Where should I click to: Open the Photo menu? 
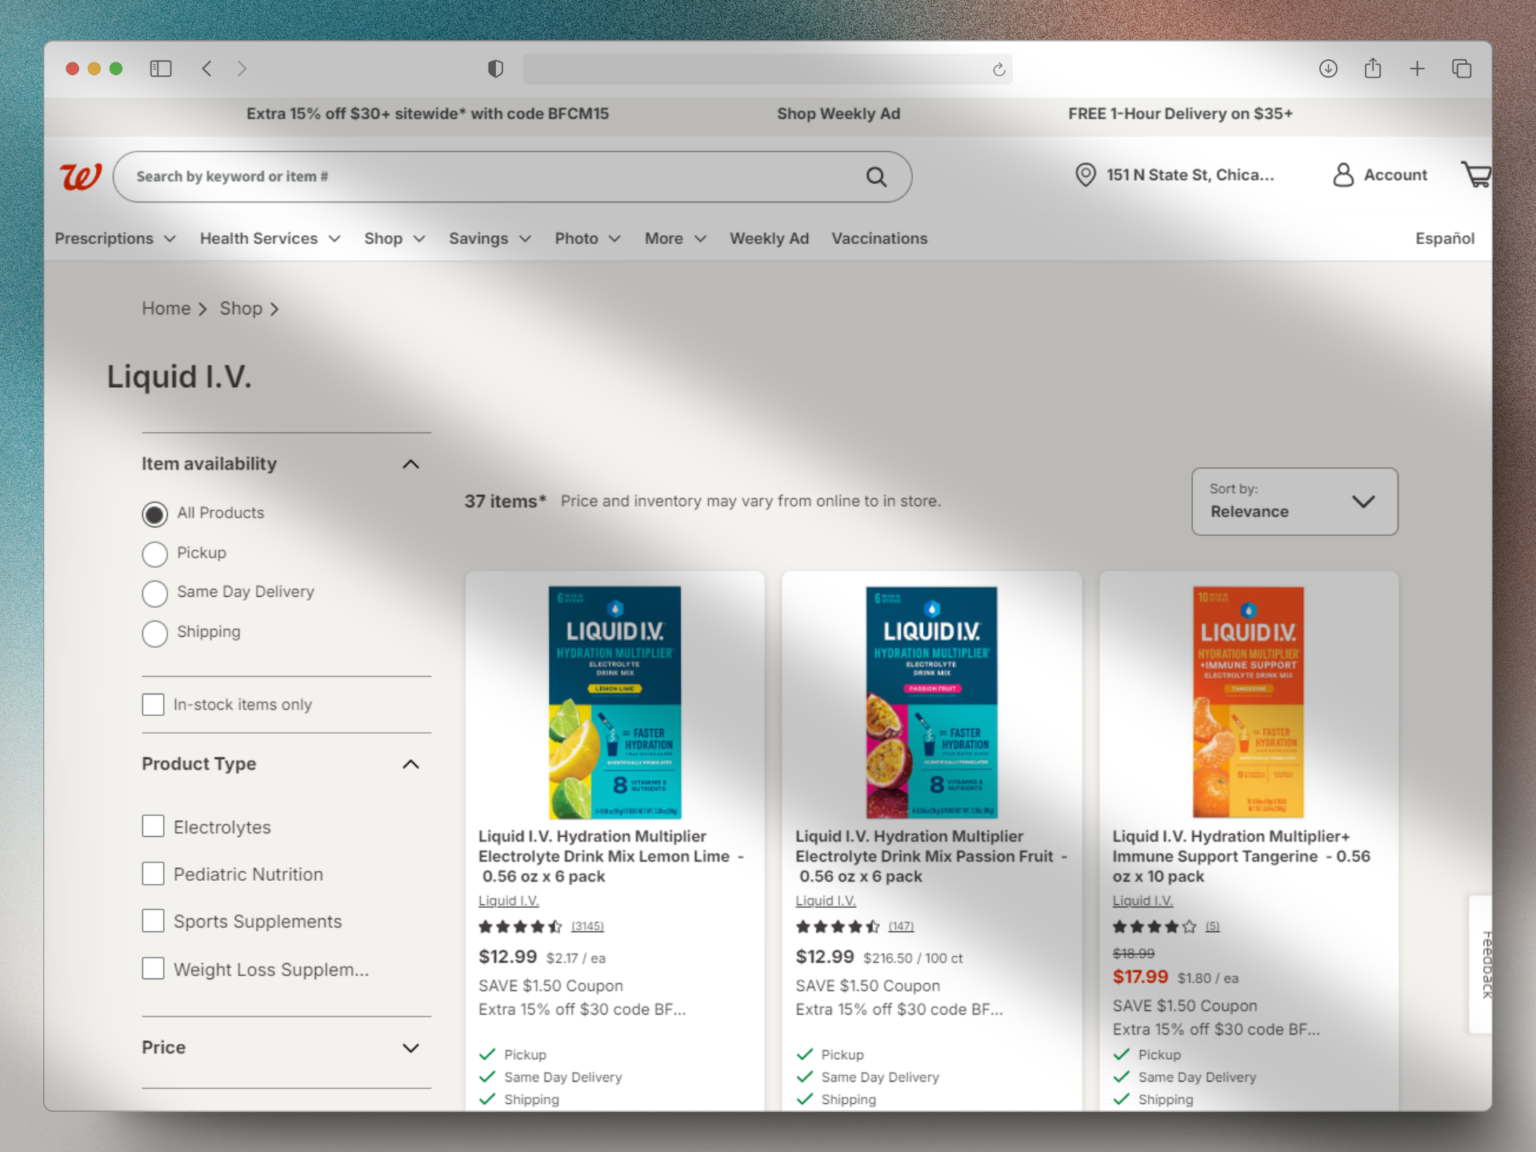(x=588, y=238)
